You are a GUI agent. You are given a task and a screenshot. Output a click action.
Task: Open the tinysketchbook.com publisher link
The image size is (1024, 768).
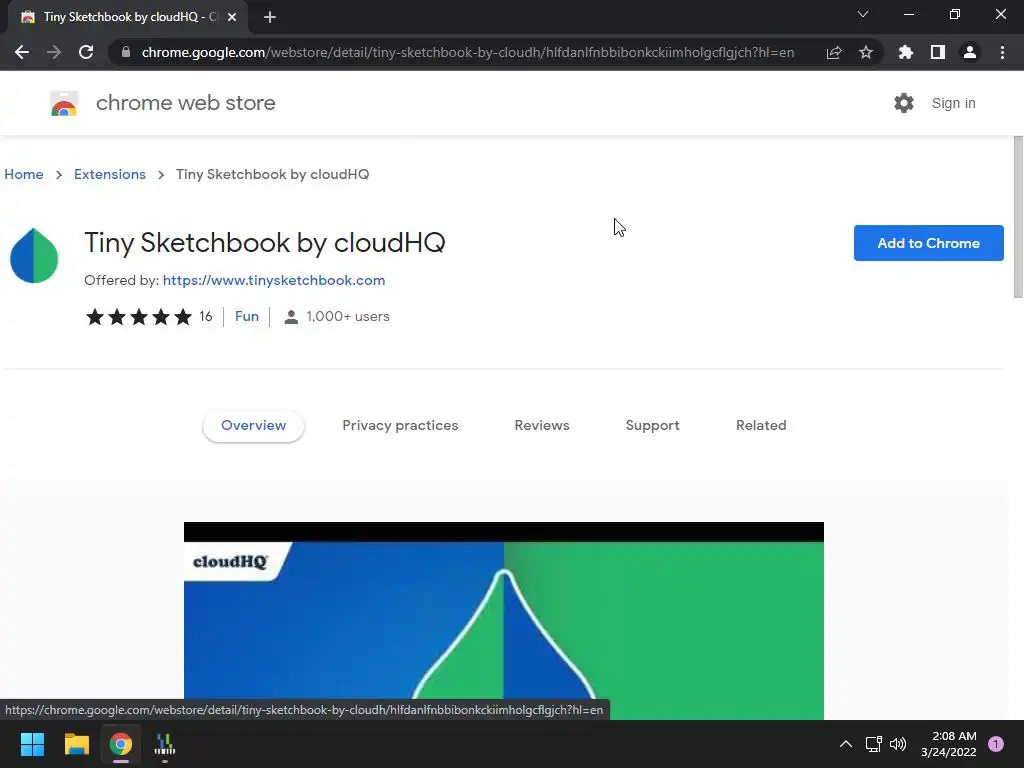click(274, 280)
